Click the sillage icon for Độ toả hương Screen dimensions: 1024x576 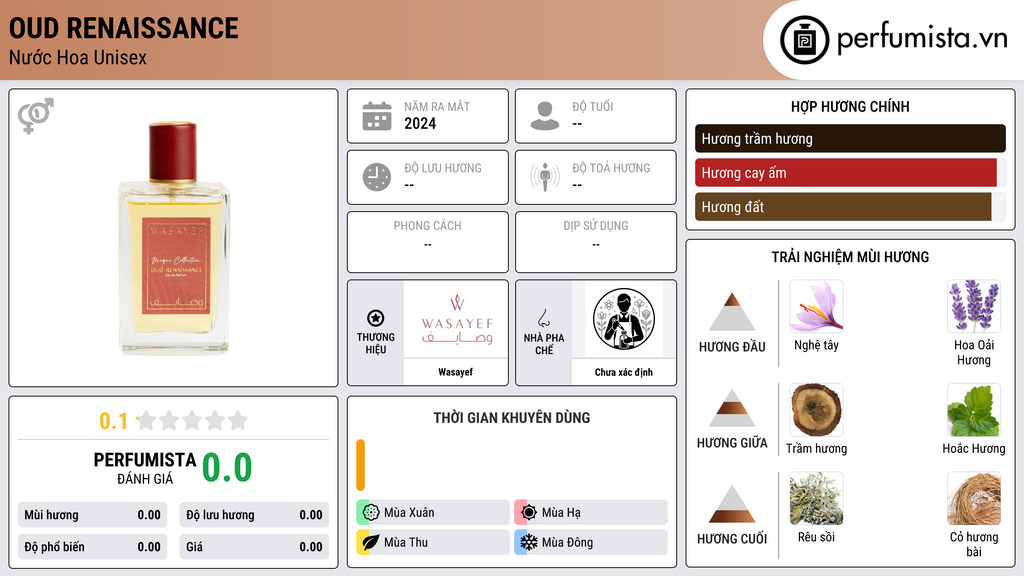pyautogui.click(x=545, y=177)
